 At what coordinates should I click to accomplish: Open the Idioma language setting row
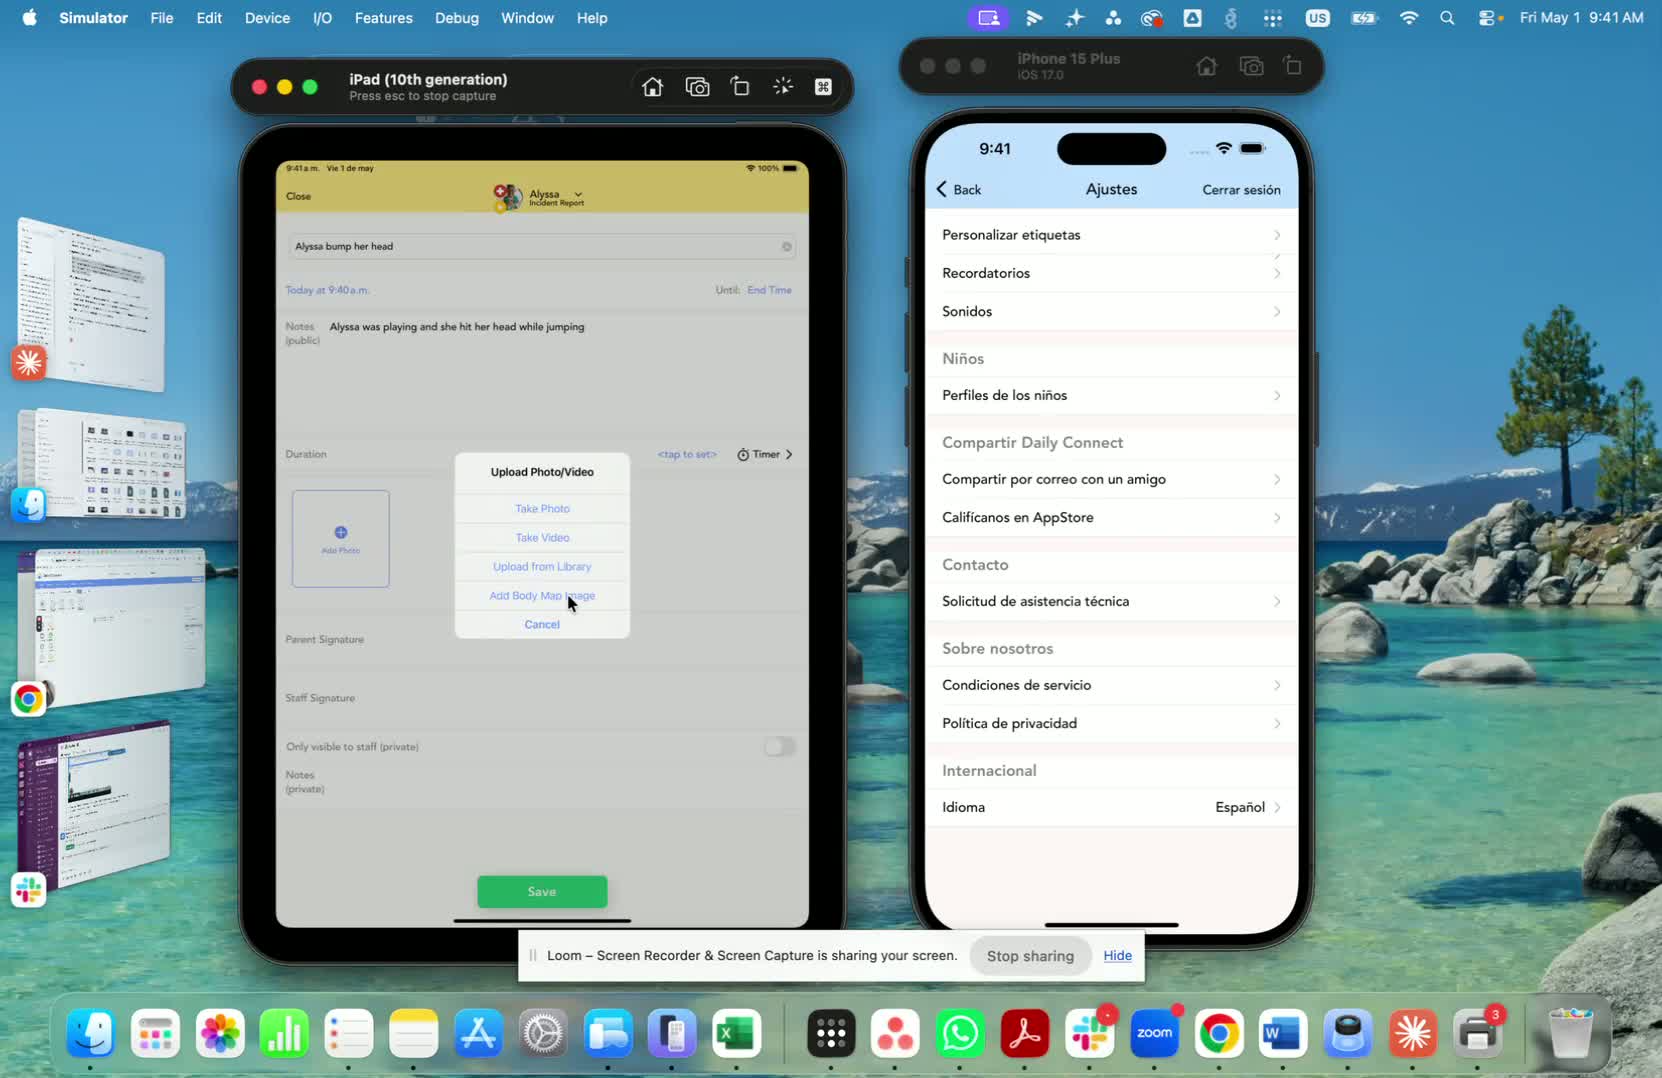pyautogui.click(x=1111, y=807)
